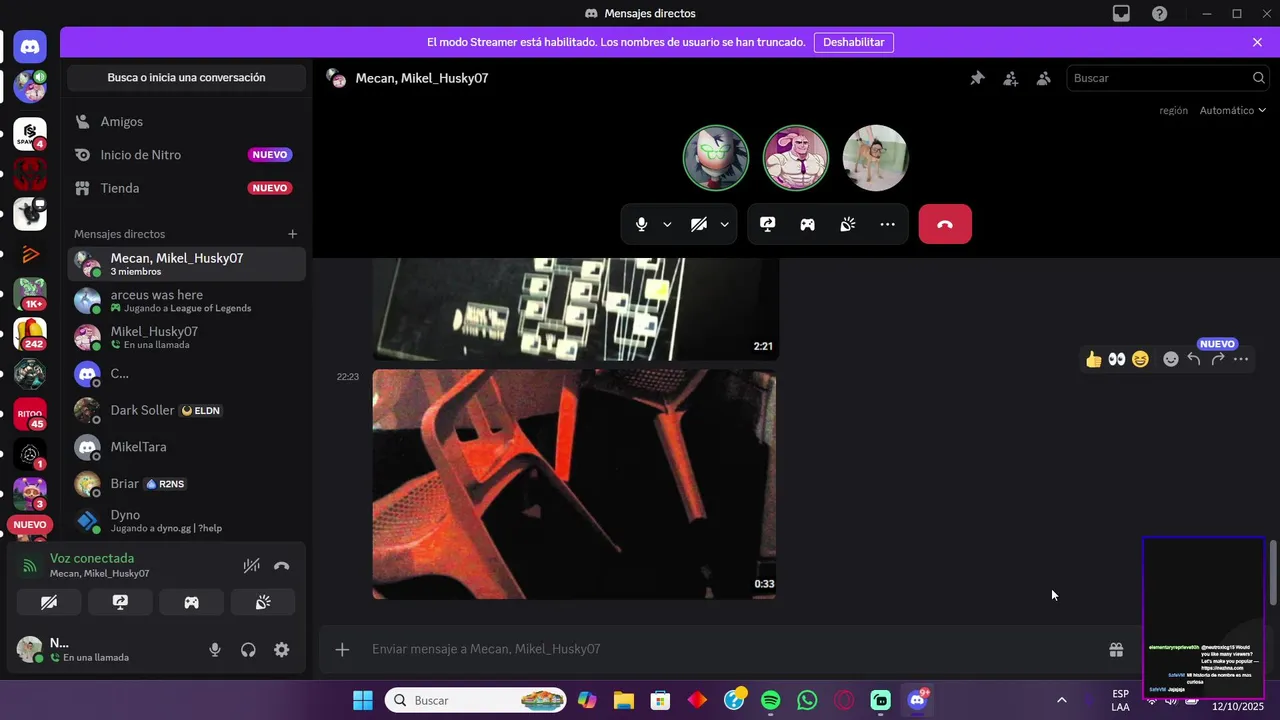Expand camera options arrow
This screenshot has width=1280, height=720.
[724, 224]
